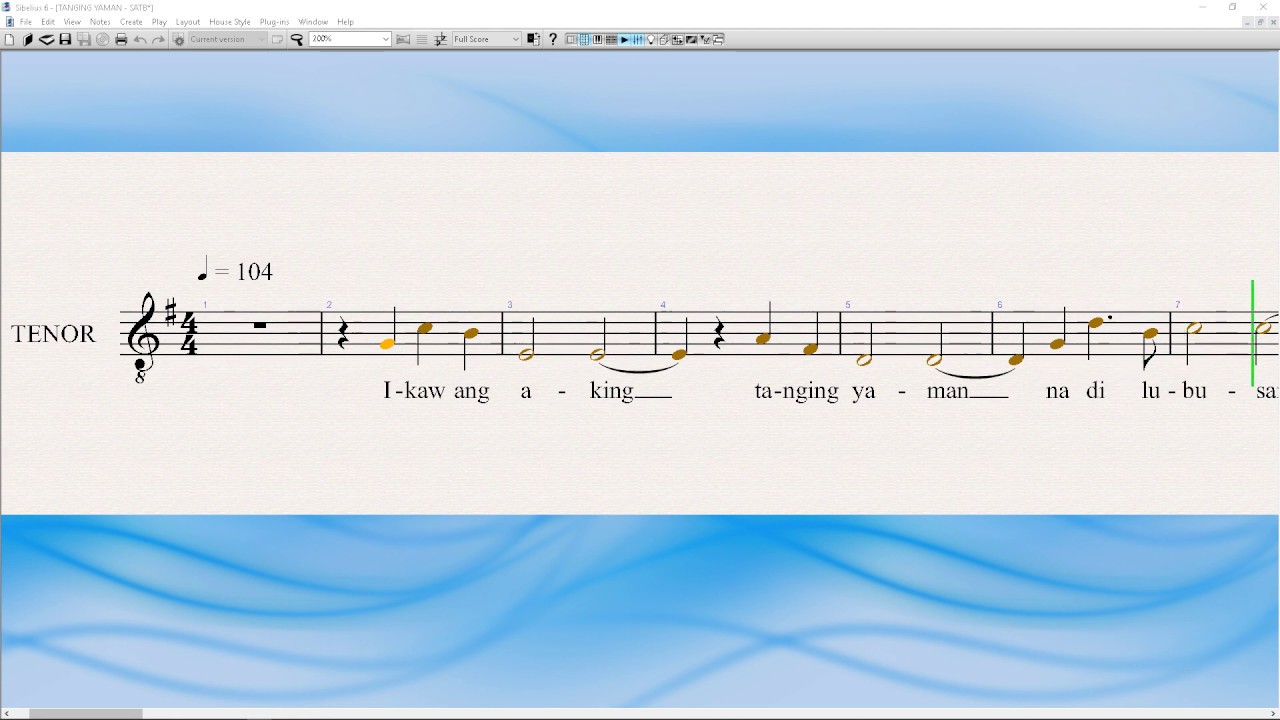Toggle the Navigator window
The width and height of the screenshot is (1280, 720).
[571, 39]
